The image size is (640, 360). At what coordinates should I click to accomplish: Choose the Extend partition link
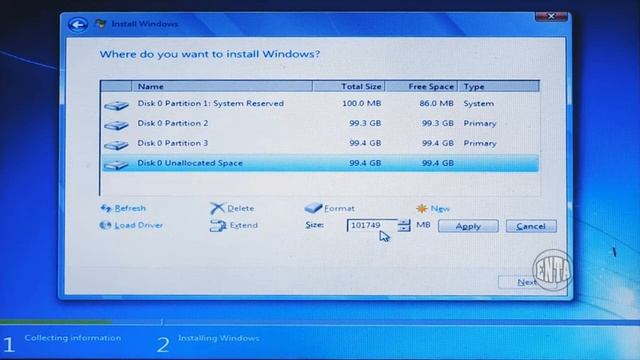coord(244,225)
